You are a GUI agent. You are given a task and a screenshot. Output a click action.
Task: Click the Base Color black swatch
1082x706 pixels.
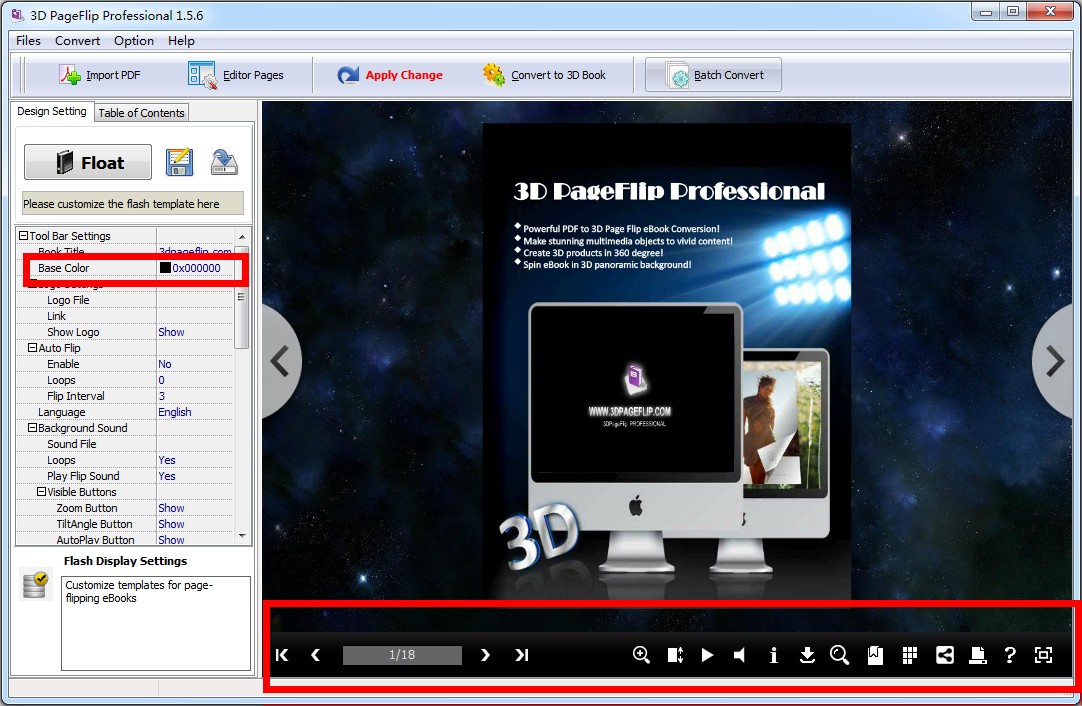tap(165, 268)
